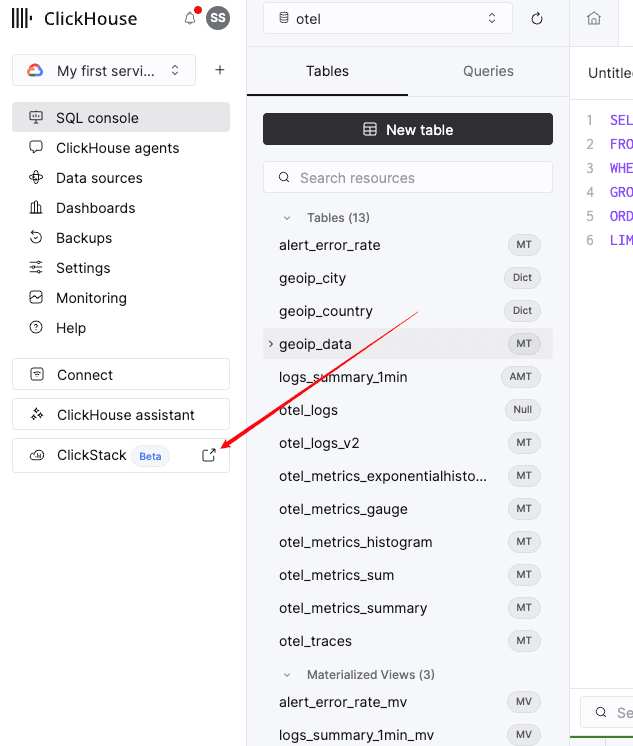Select logs_summary_1min_mv materialized view

(x=408, y=735)
